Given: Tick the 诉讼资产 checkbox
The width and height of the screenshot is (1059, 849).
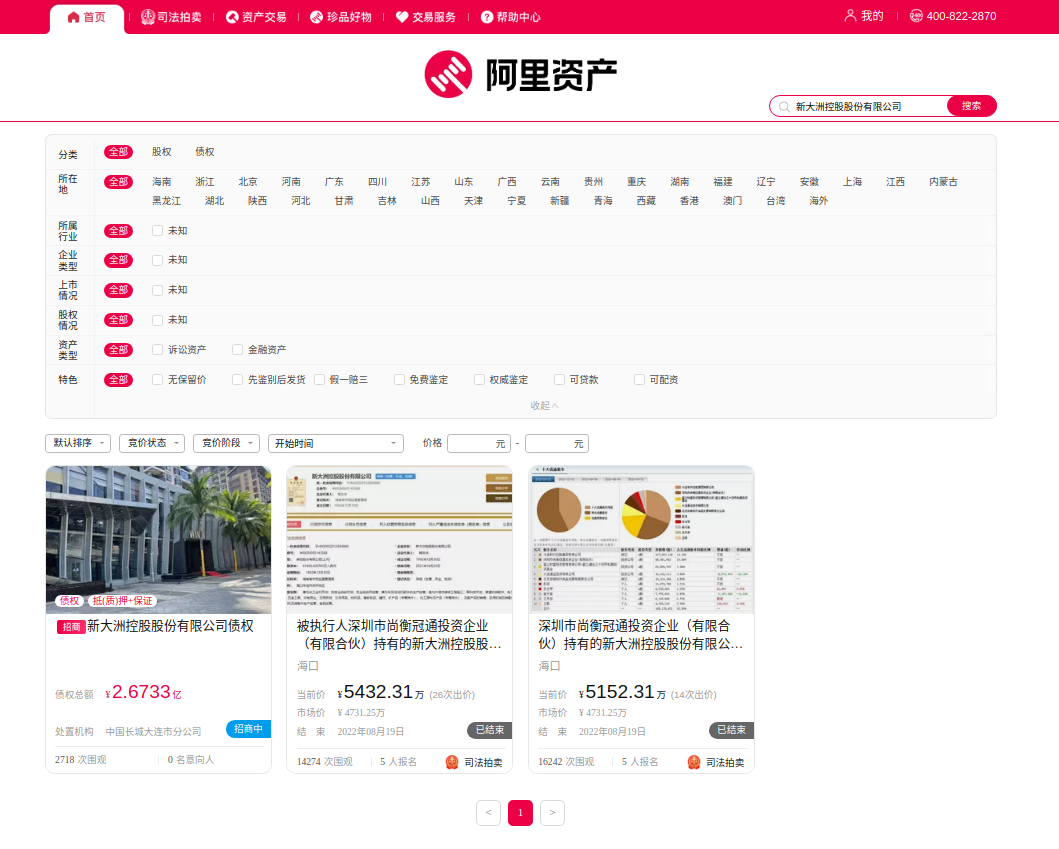Looking at the screenshot, I should [157, 350].
